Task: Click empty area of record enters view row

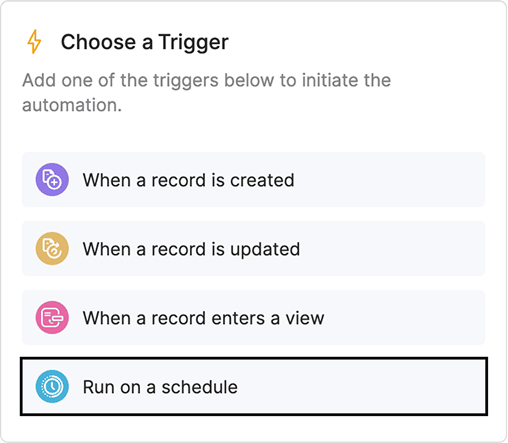Action: pos(405,318)
